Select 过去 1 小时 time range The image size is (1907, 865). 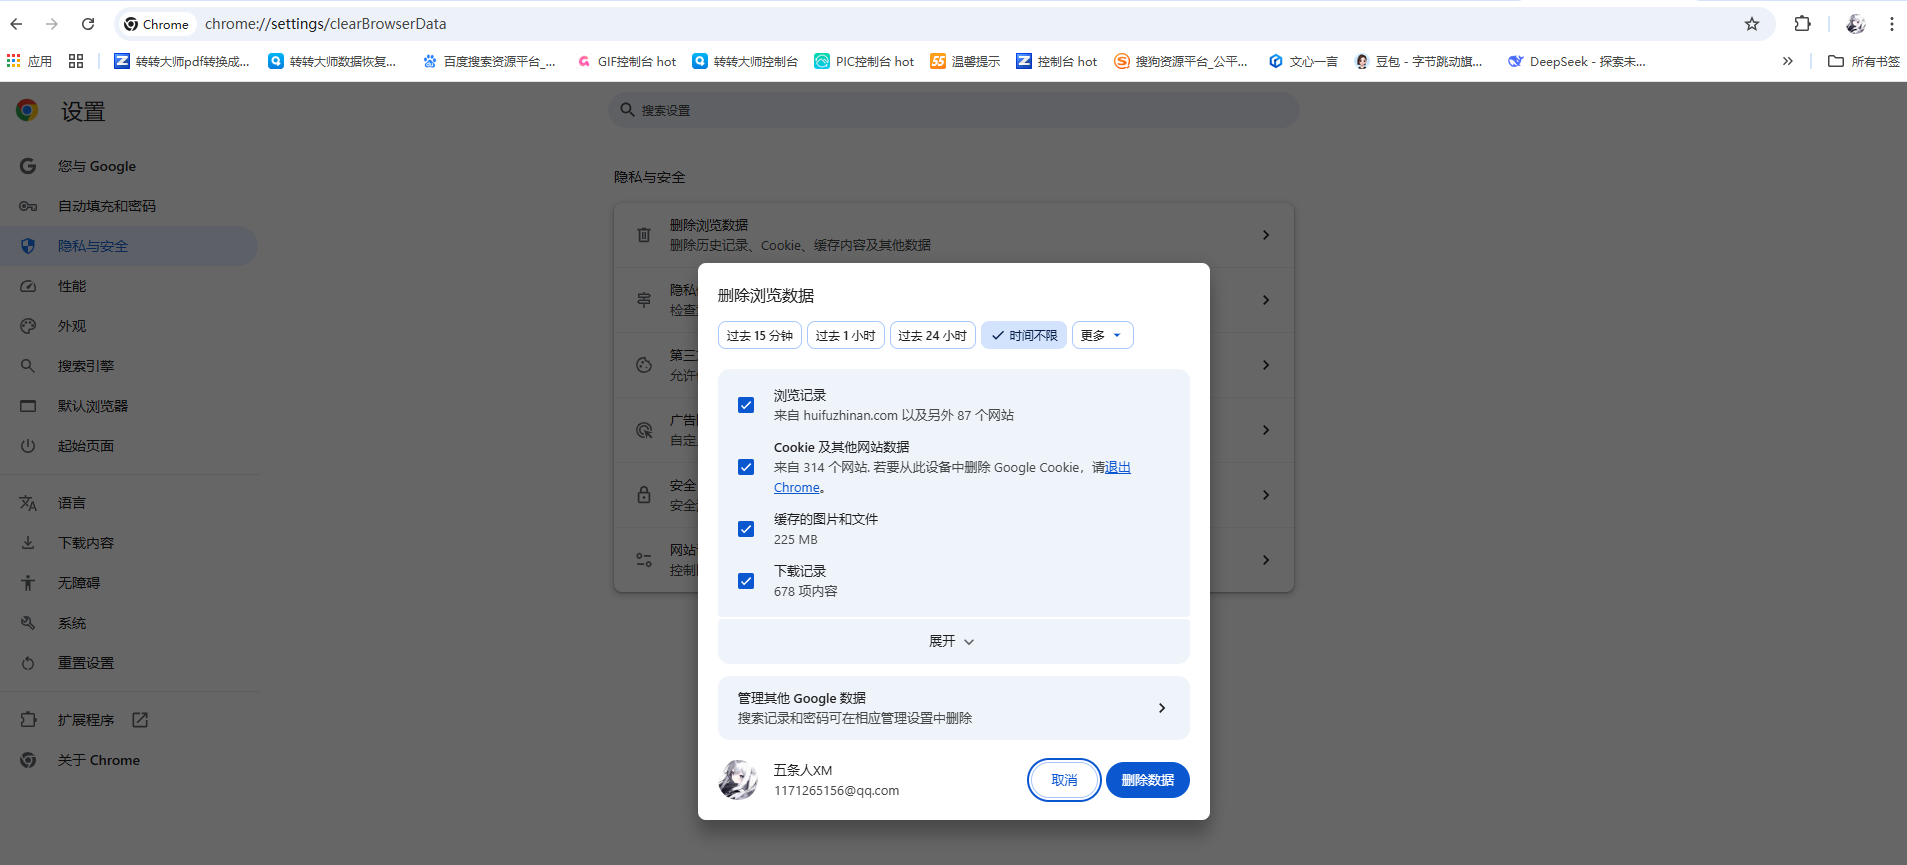click(x=846, y=336)
